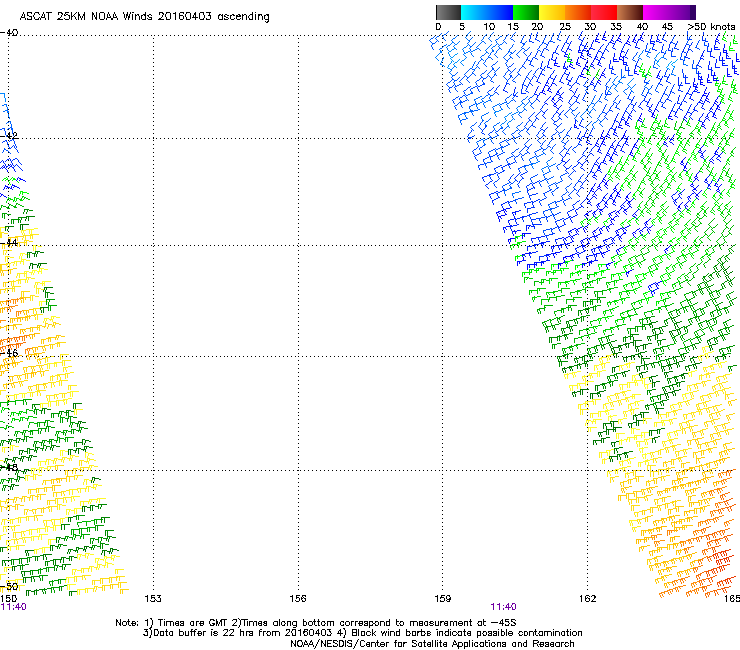Viewport: 740px width, 650px height.
Task: Pick the green 15-20 knots legend segment
Action: 526,12
